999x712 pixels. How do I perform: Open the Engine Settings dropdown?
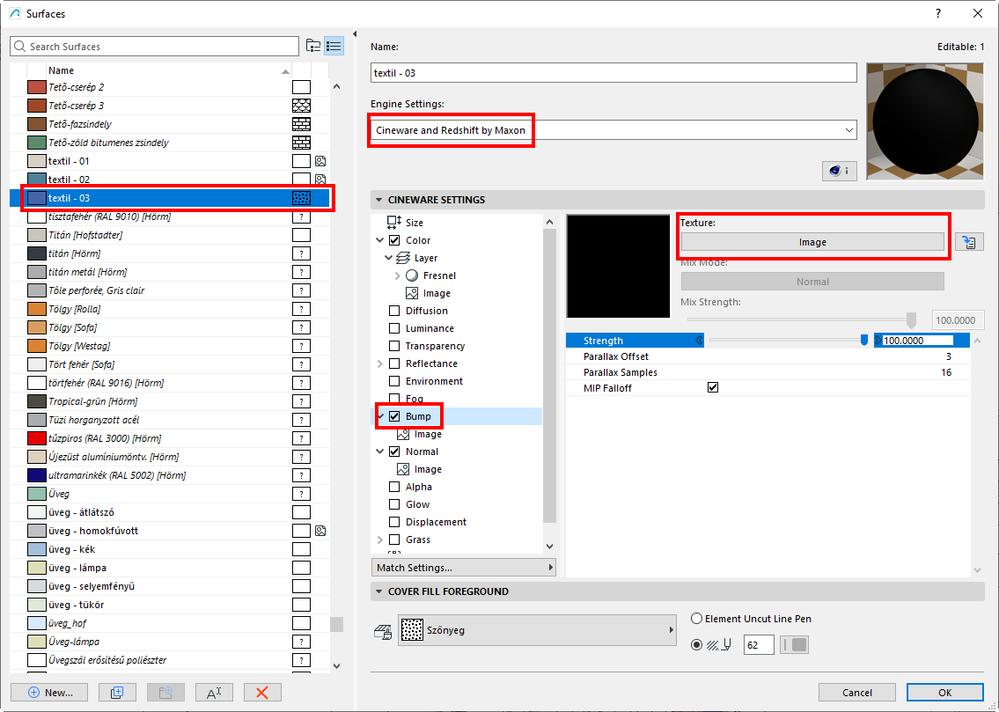coord(613,130)
